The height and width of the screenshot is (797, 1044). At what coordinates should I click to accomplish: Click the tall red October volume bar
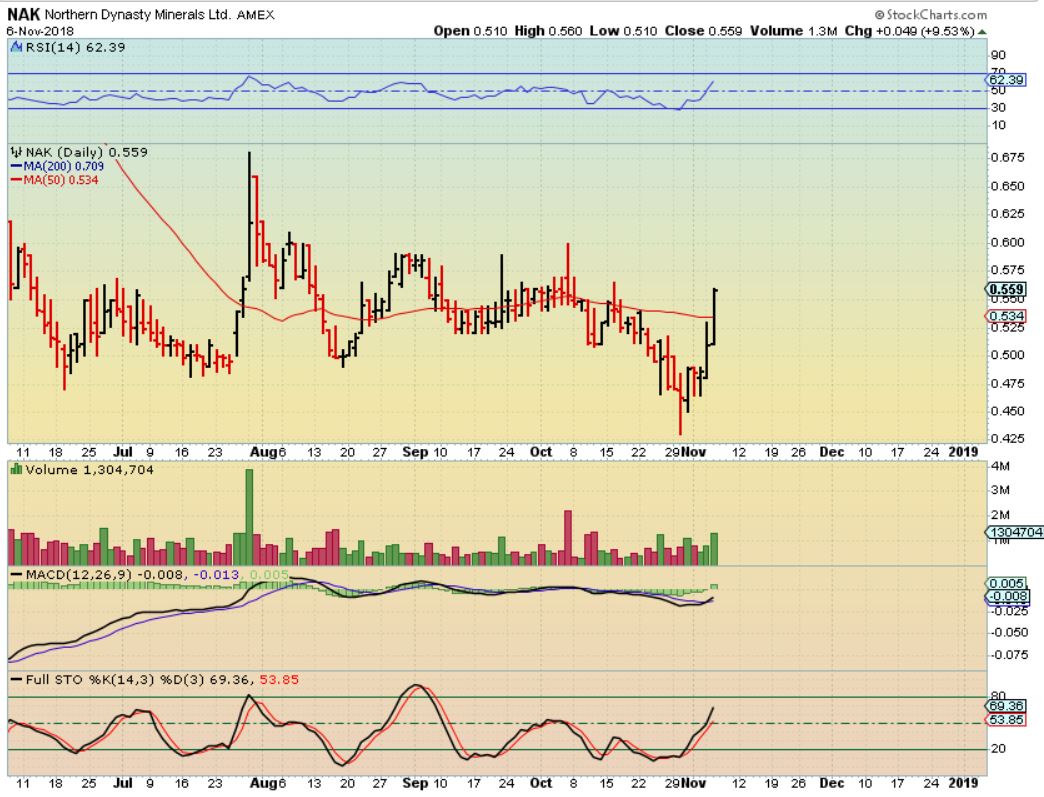click(568, 538)
